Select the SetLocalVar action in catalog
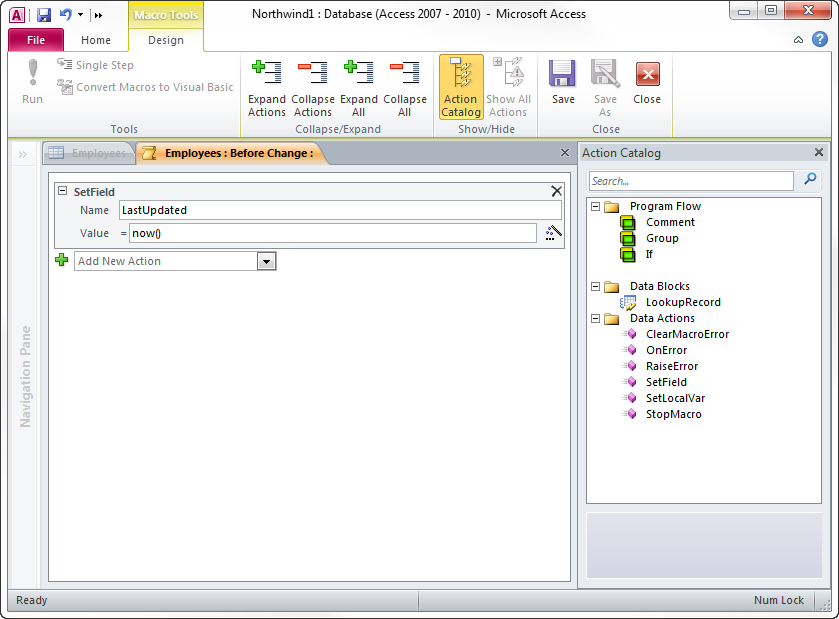The height and width of the screenshot is (619, 839). 675,399
